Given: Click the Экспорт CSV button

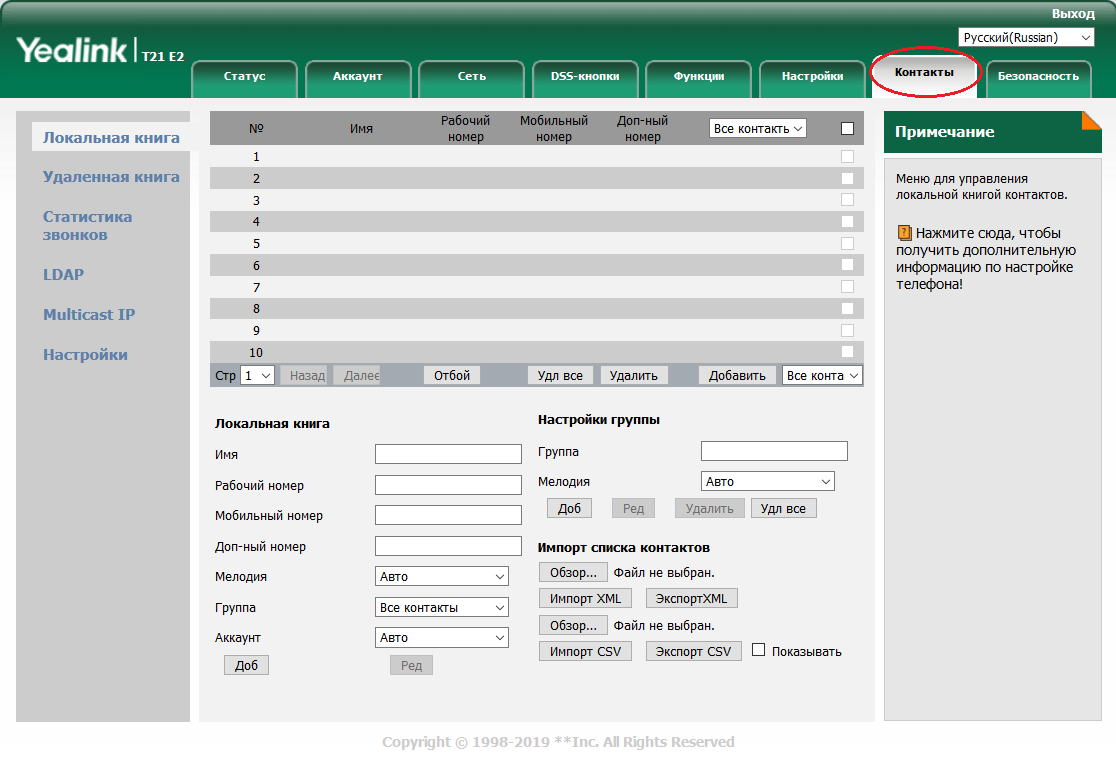Looking at the screenshot, I should coord(693,651).
